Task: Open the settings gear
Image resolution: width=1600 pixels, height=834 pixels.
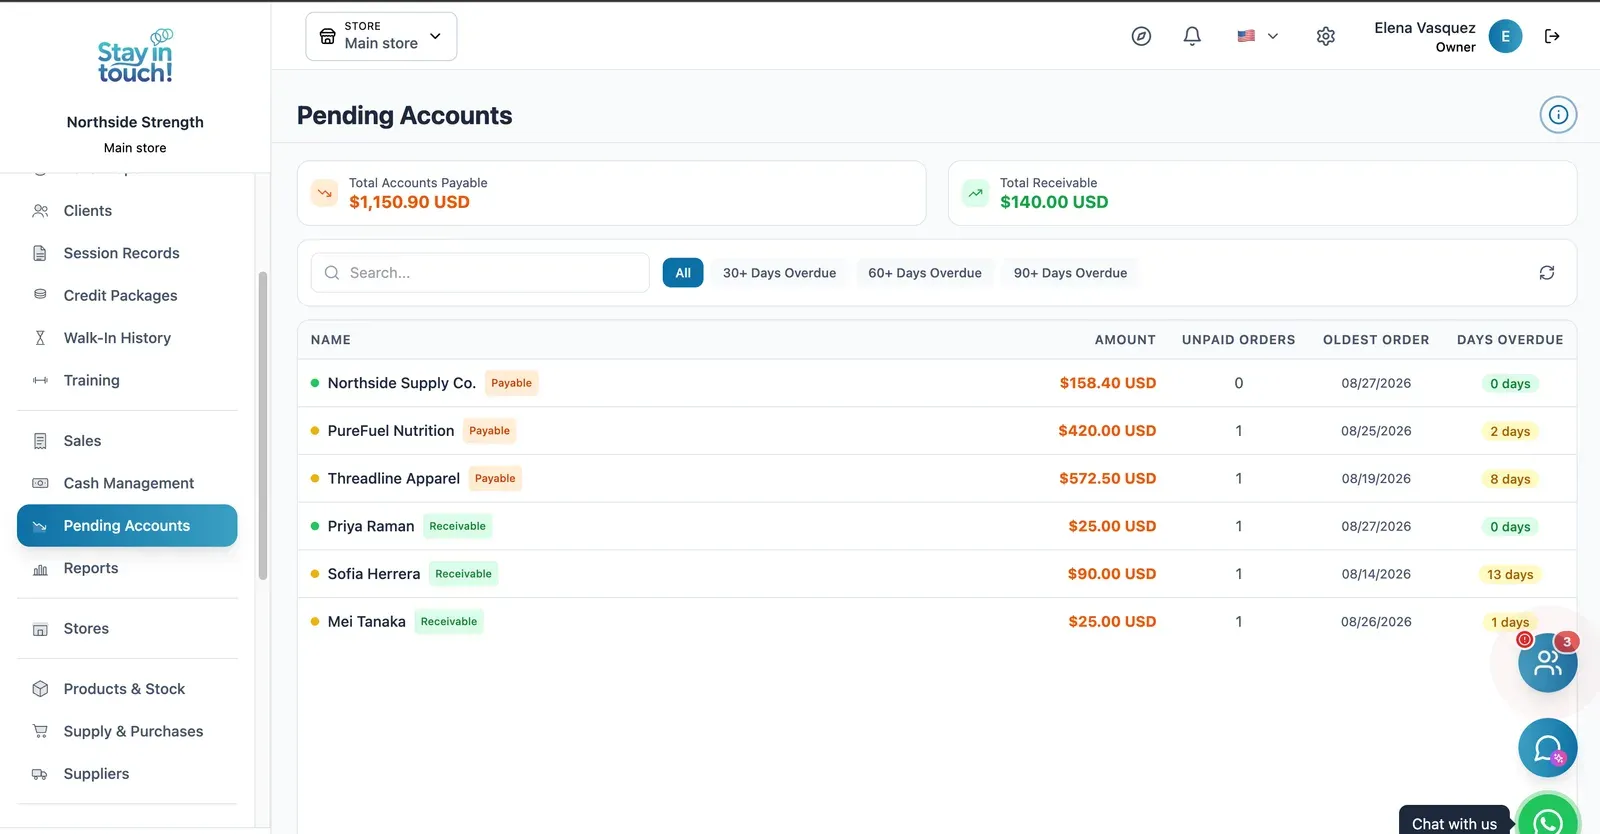Action: (1326, 36)
